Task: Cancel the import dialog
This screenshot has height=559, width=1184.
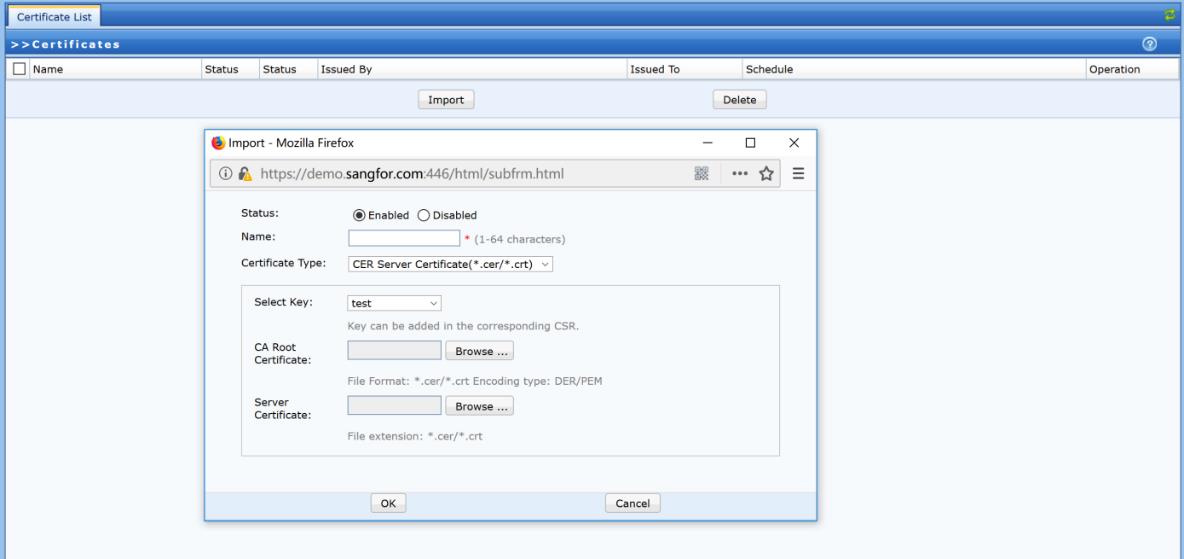Action: point(633,503)
